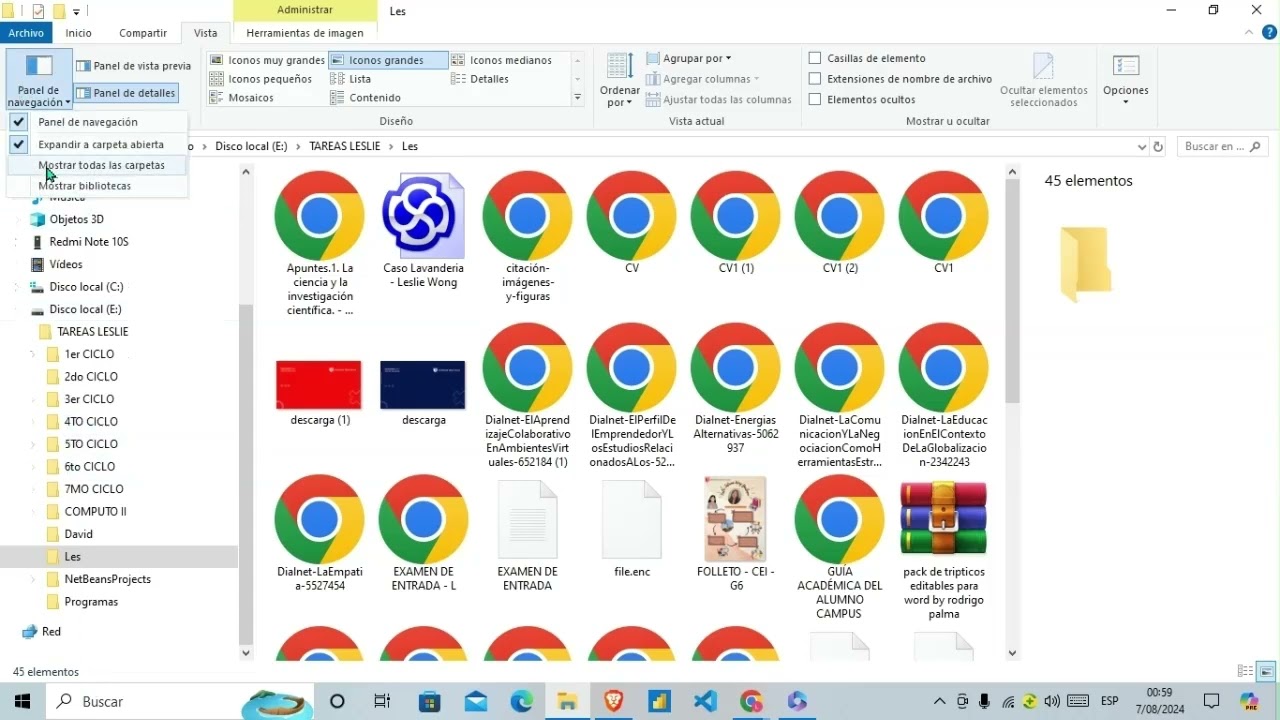The width and height of the screenshot is (1280, 720).
Task: Select Mostrar todas las carpetas
Action: click(97, 165)
